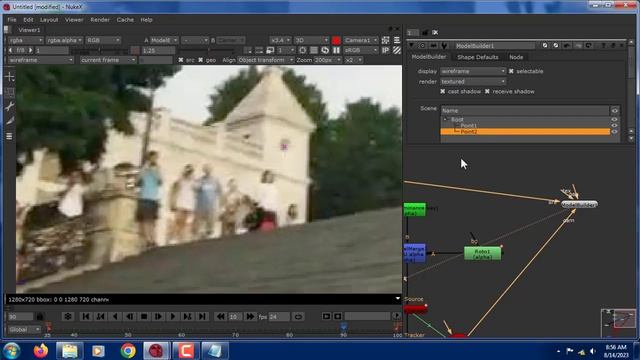This screenshot has height=360, width=640.
Task: Go to last frame
Action: [x=202, y=316]
